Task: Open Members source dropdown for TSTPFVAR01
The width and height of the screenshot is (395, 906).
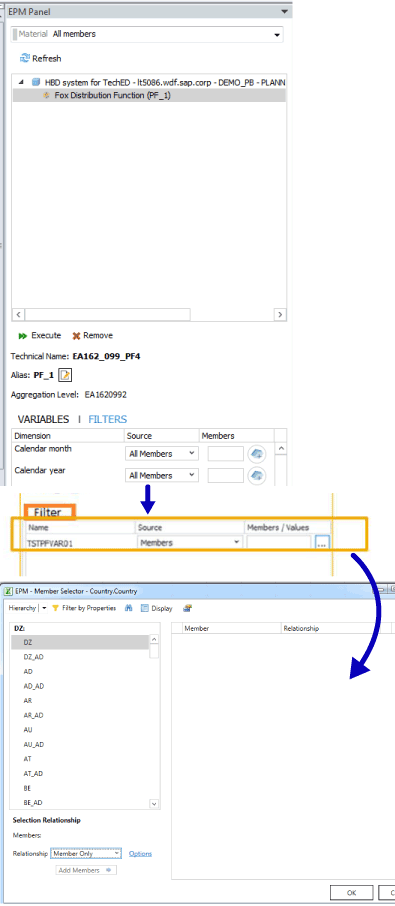Action: coord(190,542)
